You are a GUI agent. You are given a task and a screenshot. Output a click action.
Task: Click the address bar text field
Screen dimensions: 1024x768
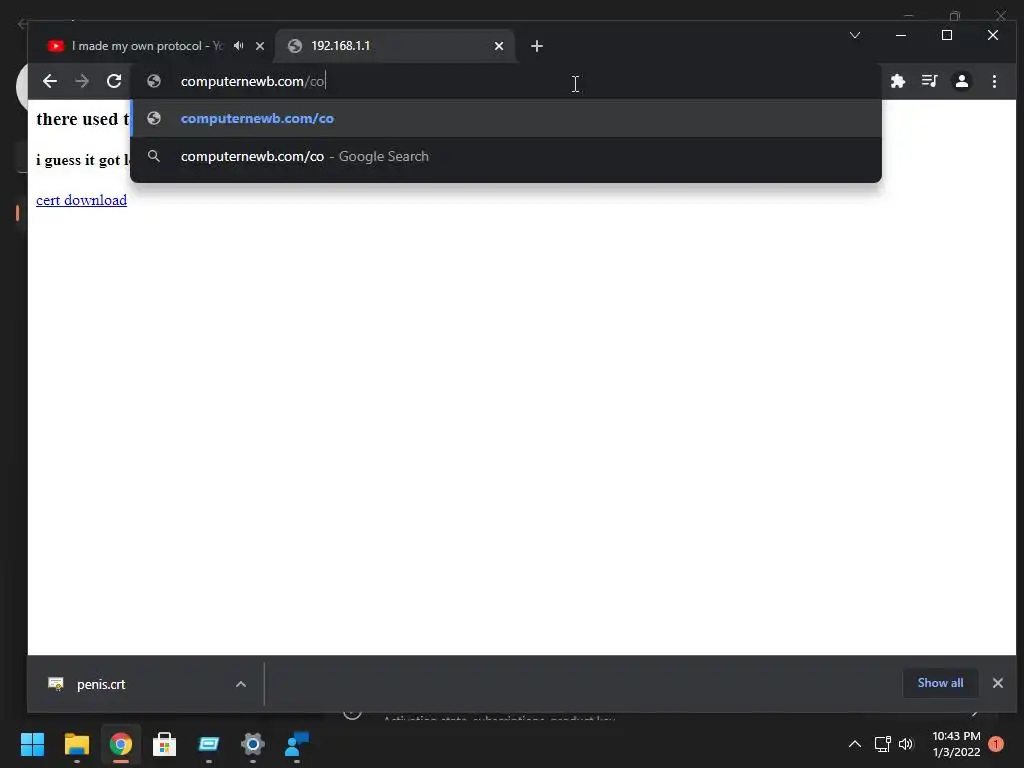[505, 81]
